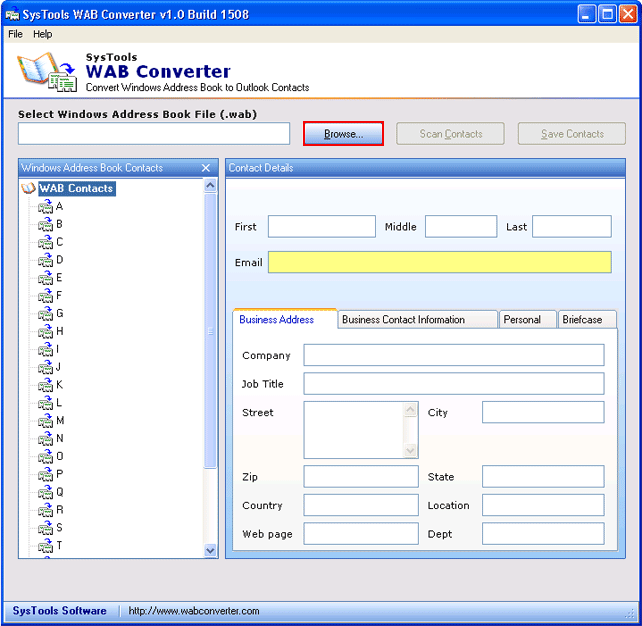The height and width of the screenshot is (626, 642).
Task: Click the contact icon beside letter K
Action: (x=45, y=385)
